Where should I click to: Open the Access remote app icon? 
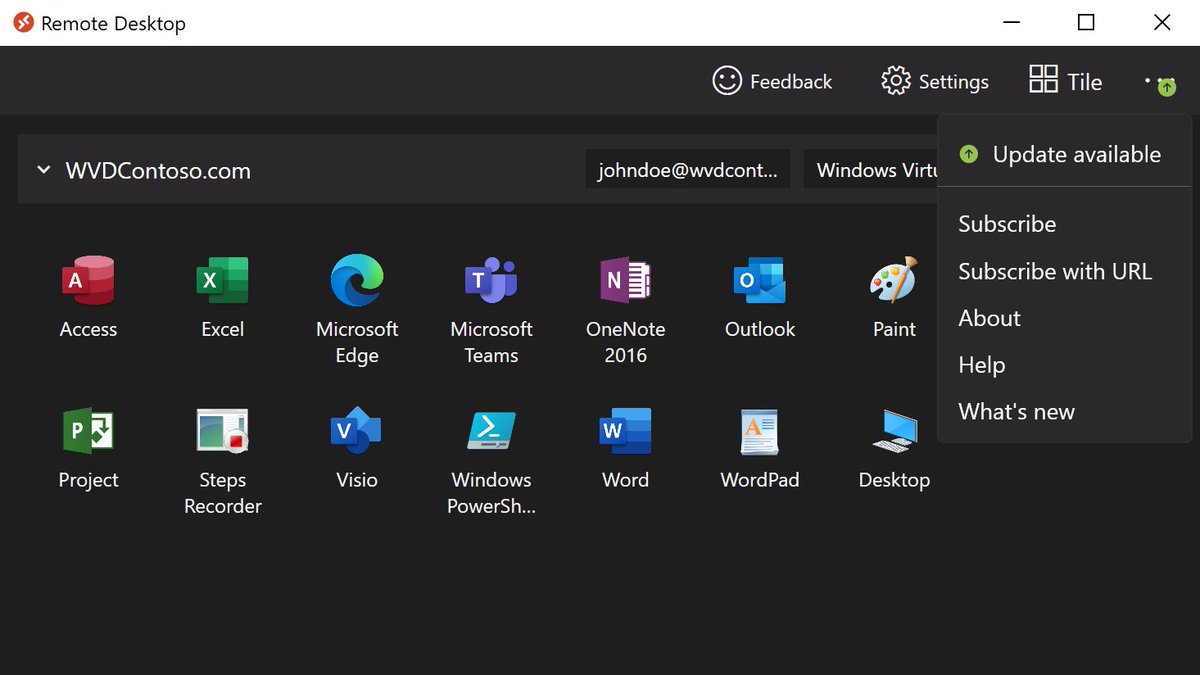88,280
